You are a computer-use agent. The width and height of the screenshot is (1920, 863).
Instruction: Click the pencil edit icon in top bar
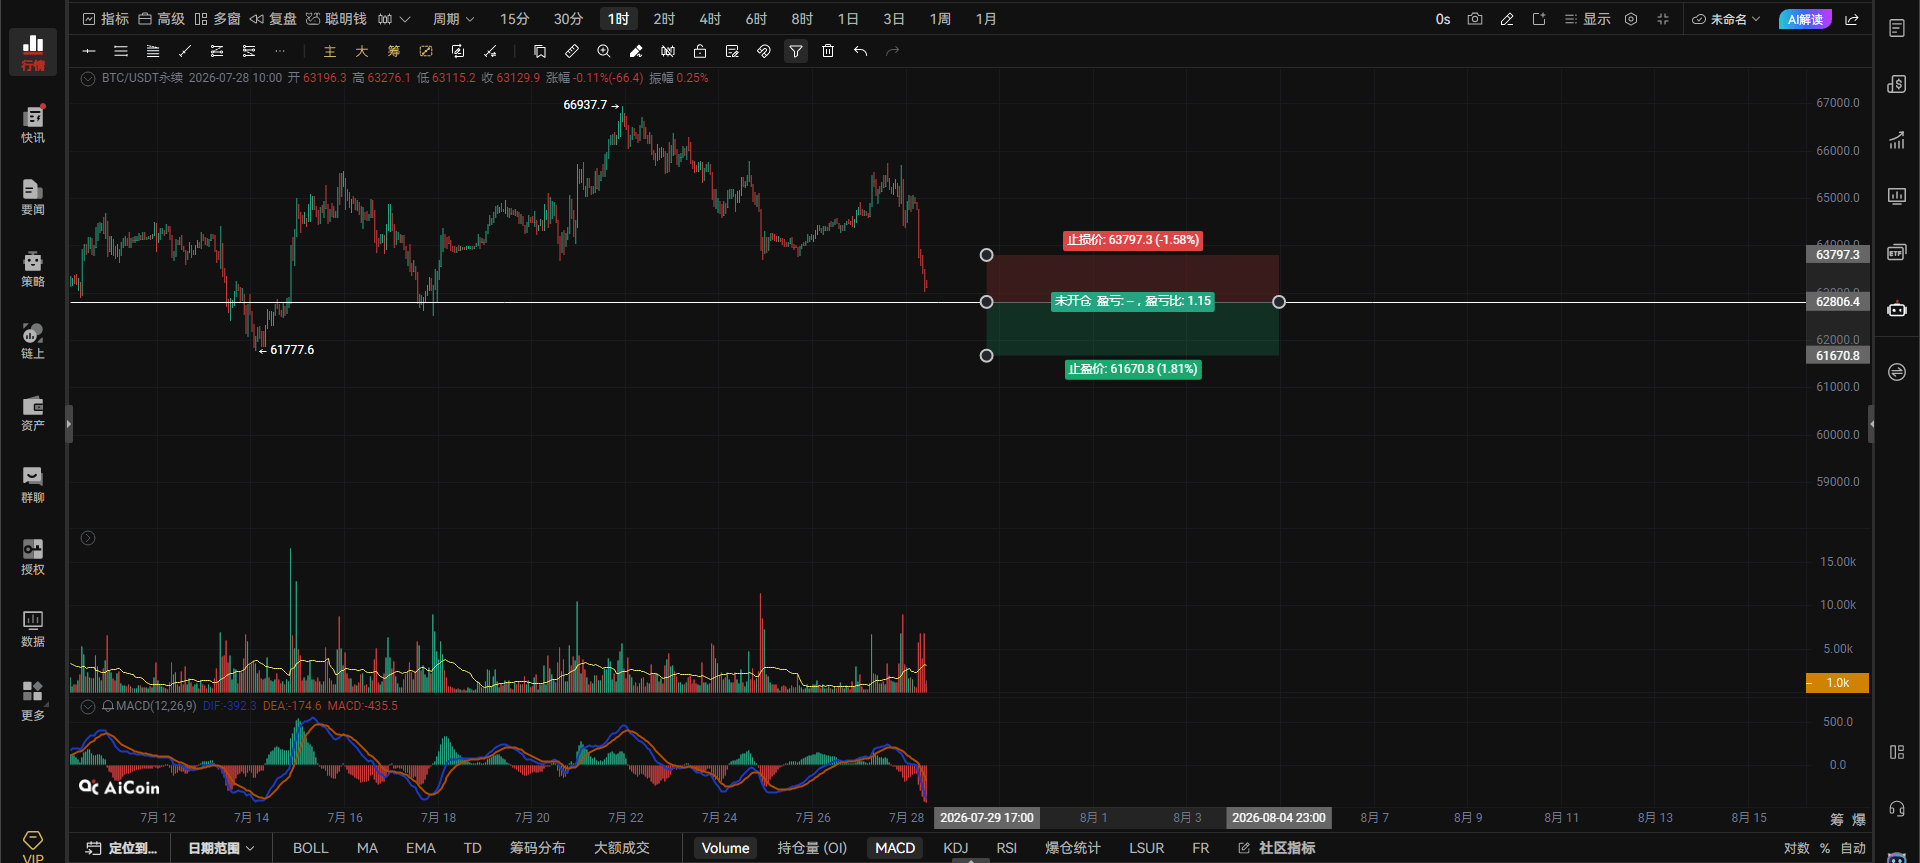coord(1507,19)
